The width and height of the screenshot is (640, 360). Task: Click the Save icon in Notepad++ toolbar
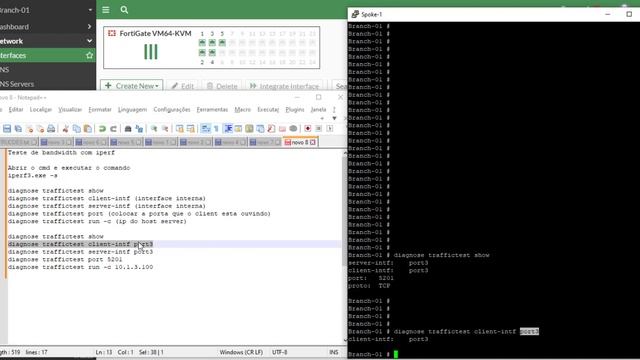coord(7,129)
